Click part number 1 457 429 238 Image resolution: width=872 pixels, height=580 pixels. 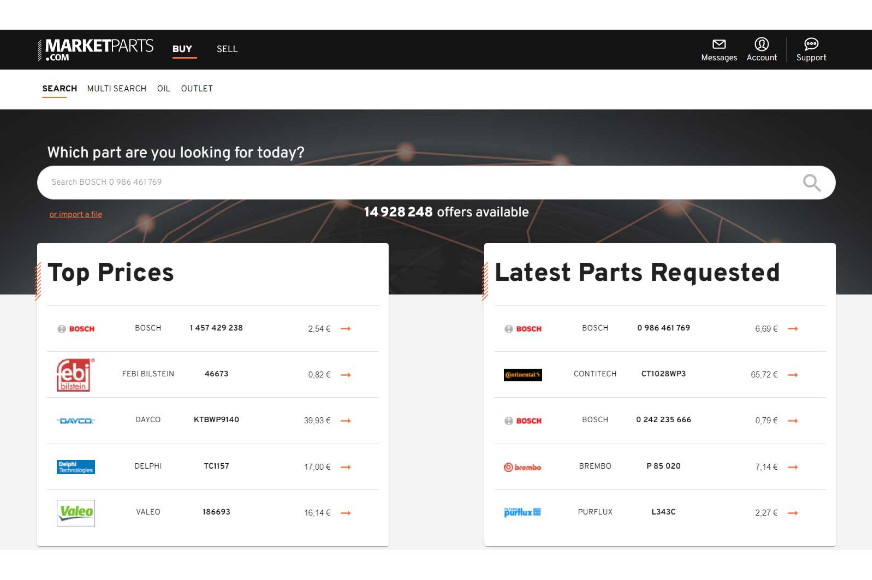216,328
